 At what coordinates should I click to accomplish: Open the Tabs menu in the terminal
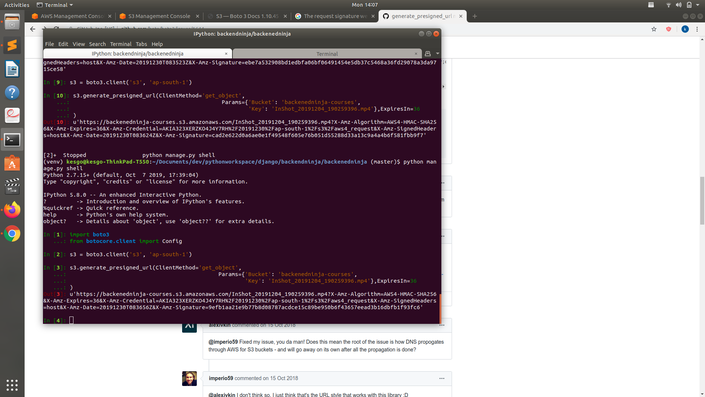[141, 44]
